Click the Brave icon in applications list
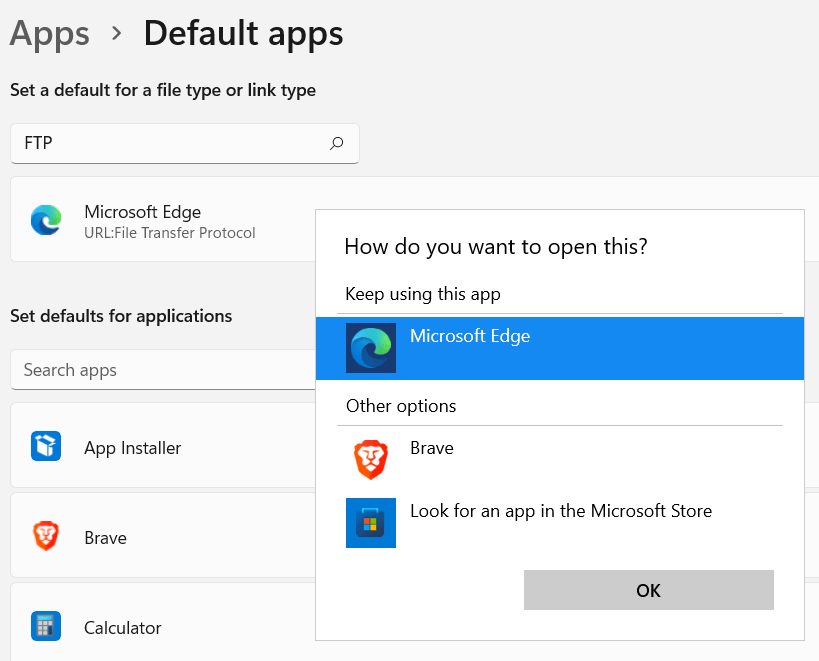819x661 pixels. [x=46, y=536]
